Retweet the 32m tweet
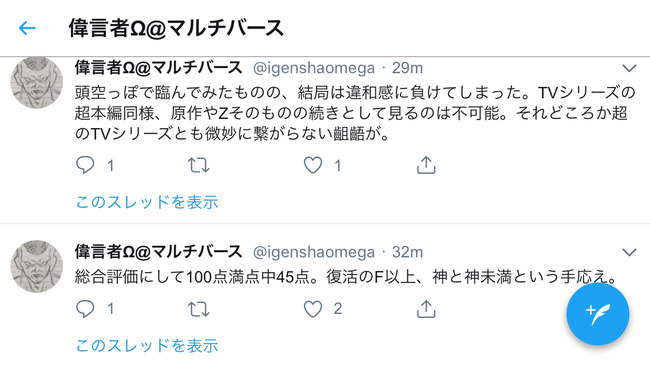Screen dimensions: 650x366 198,309
